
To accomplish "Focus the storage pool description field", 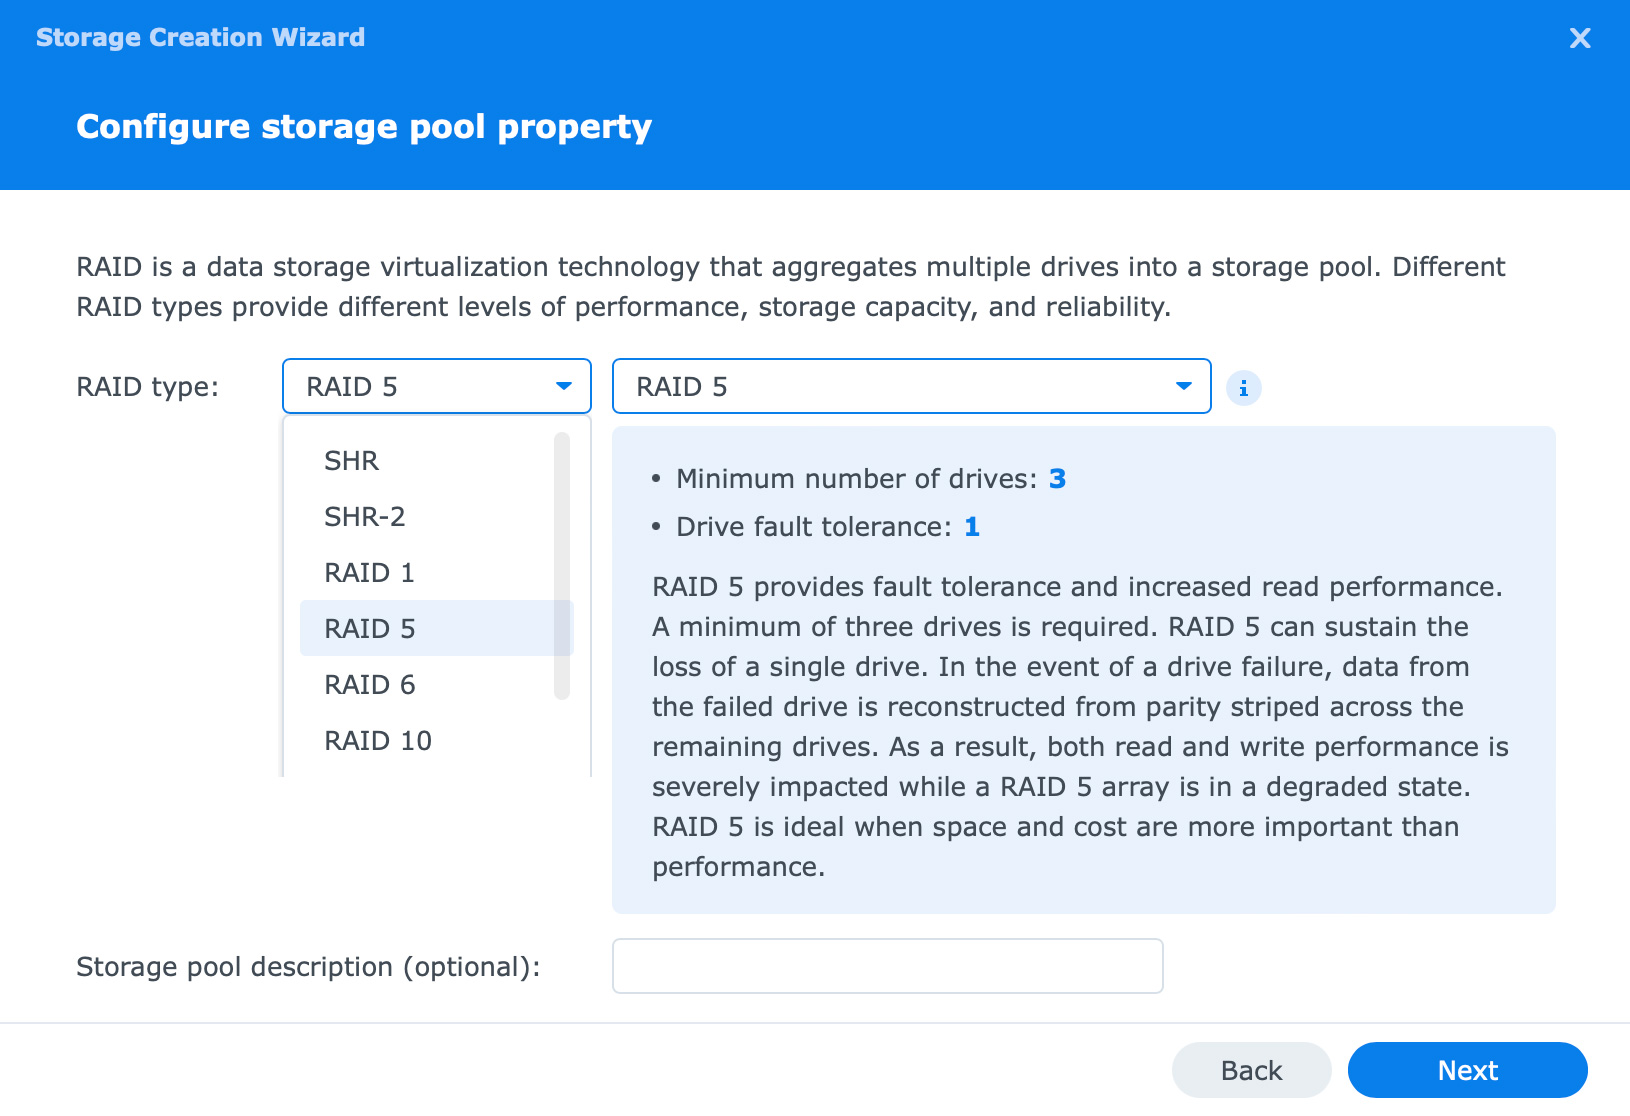I will [x=887, y=966].
